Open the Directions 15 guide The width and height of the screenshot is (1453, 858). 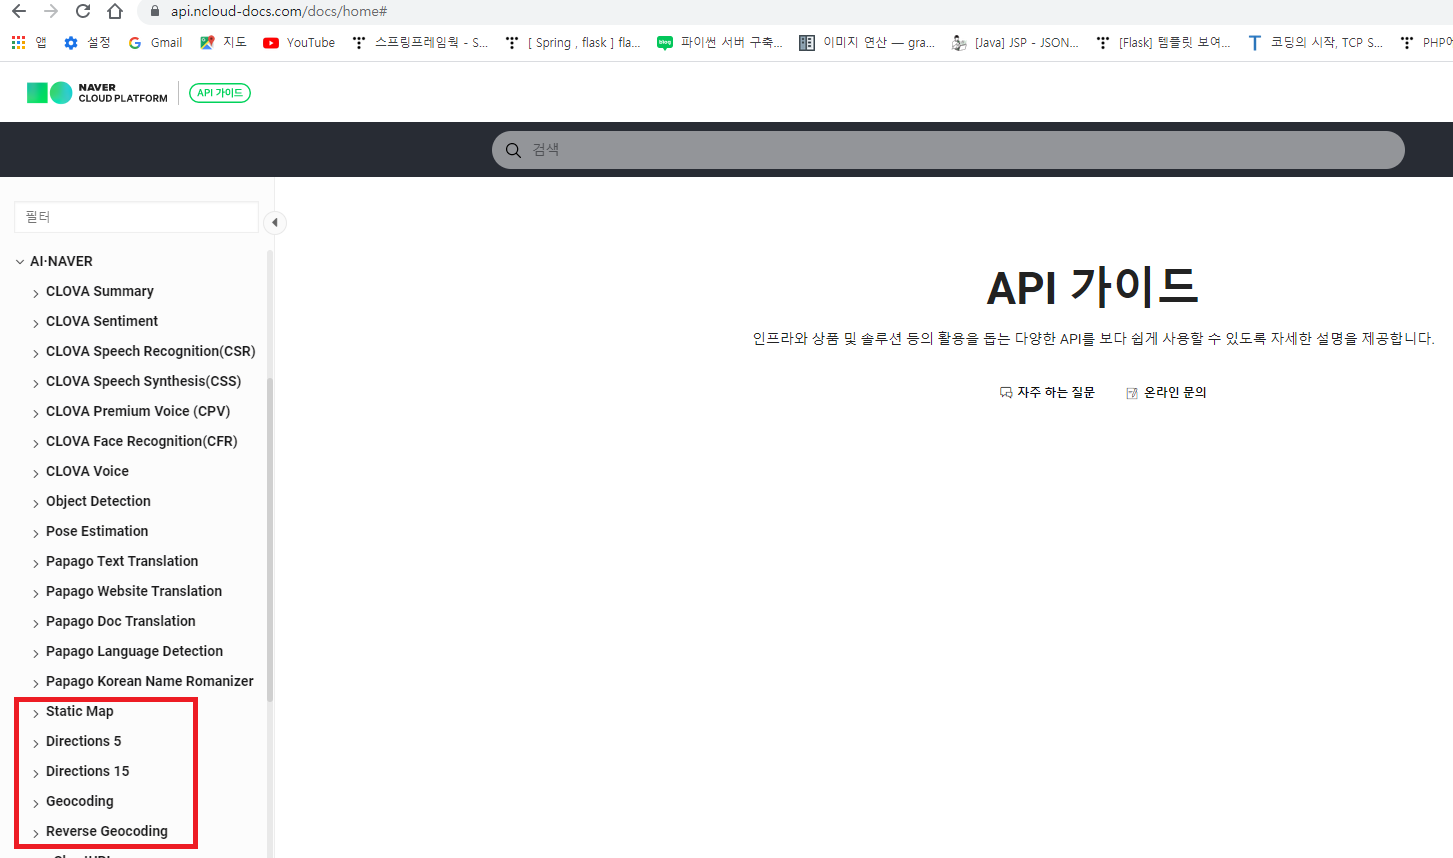(88, 771)
